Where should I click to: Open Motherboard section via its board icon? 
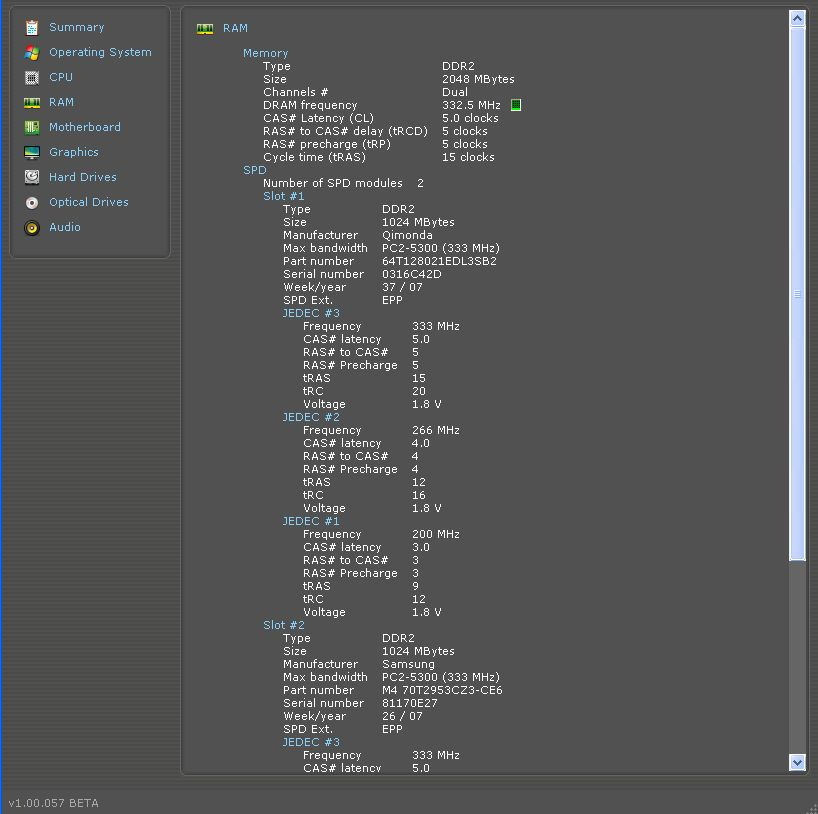coord(32,127)
